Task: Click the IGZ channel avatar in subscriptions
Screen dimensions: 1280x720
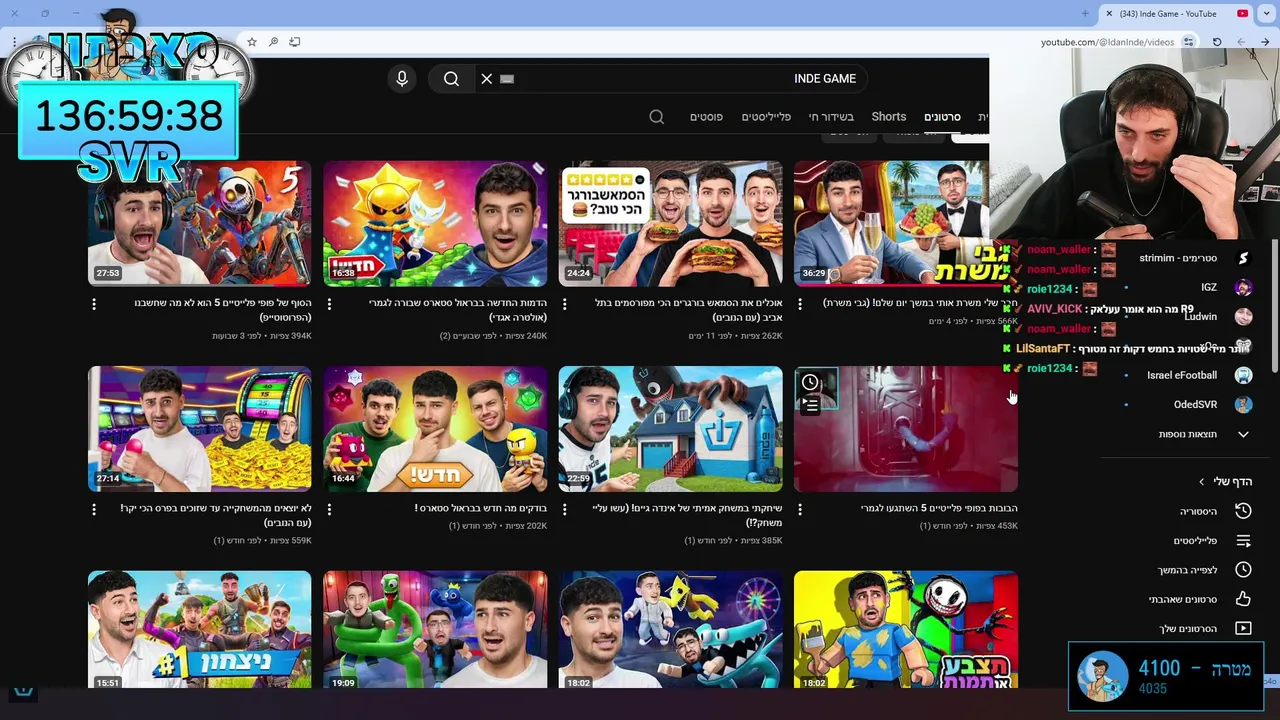Action: tap(1243, 287)
